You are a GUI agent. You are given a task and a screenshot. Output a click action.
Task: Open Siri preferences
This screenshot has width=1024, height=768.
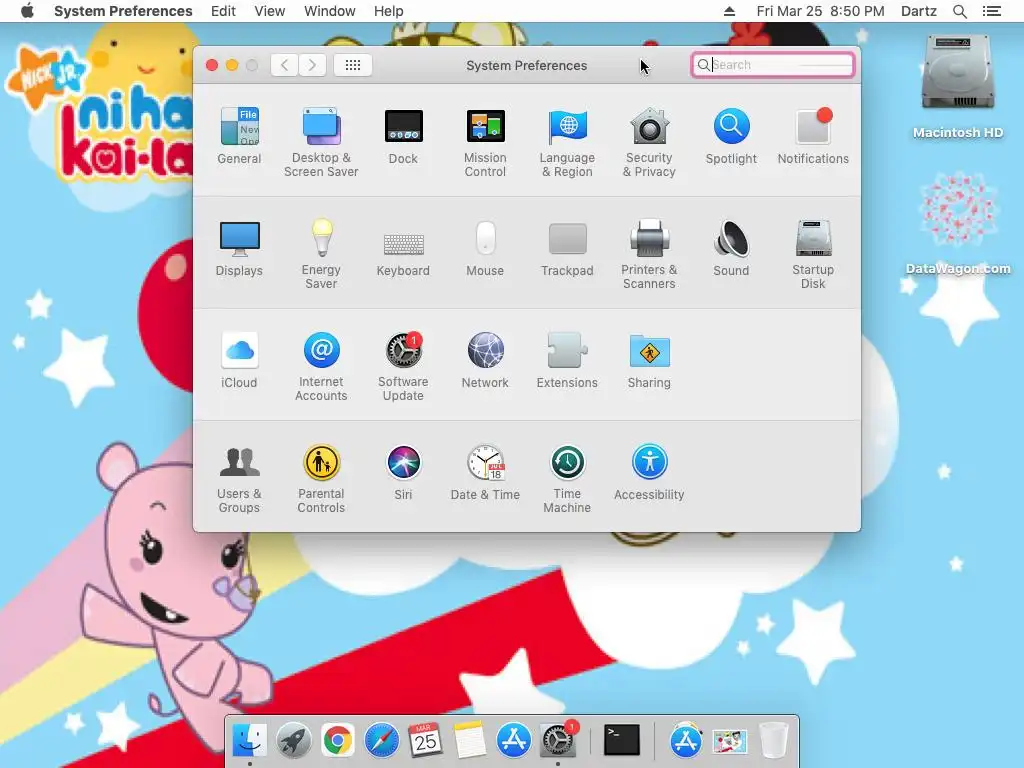coord(403,472)
